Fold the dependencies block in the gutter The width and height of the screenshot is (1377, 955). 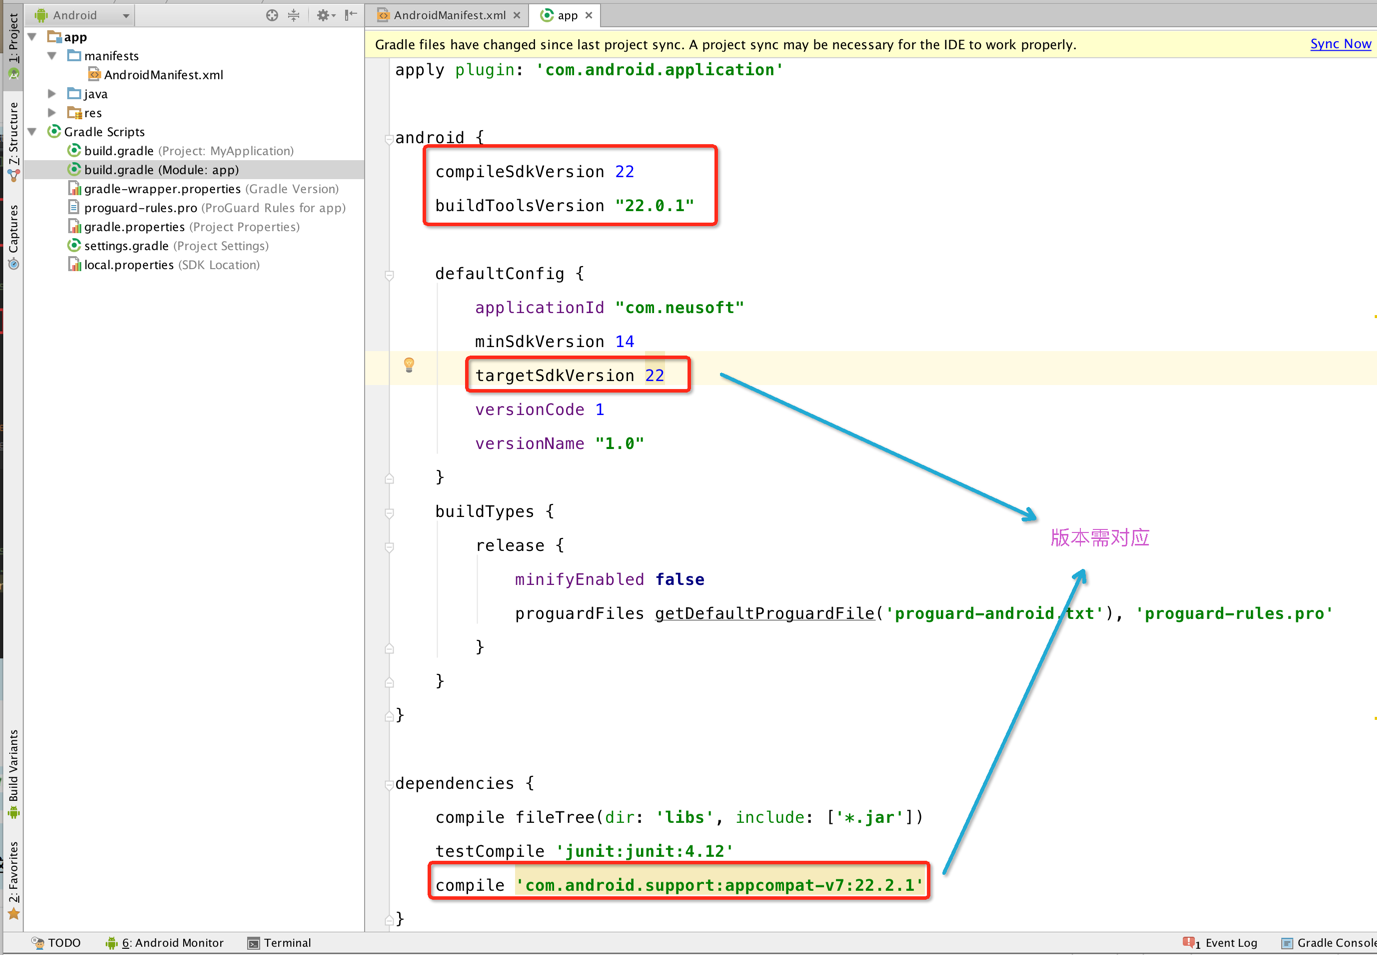pos(389,784)
